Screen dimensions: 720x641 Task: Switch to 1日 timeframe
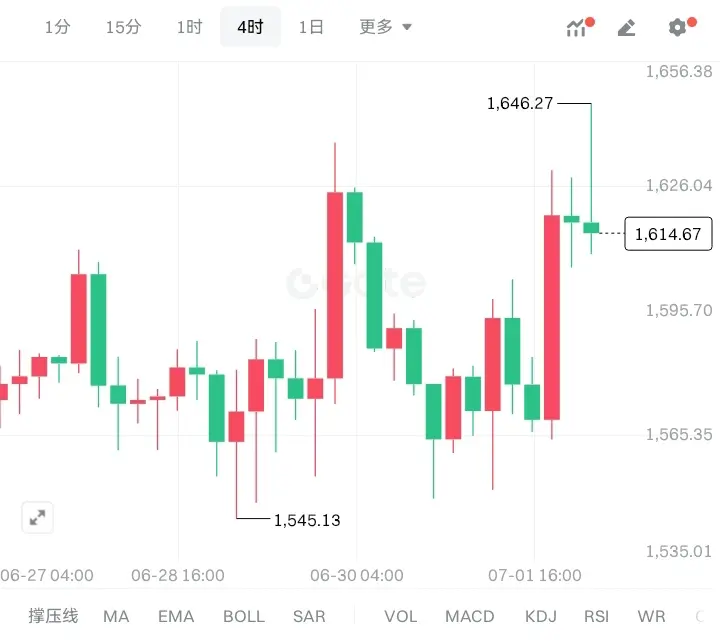[x=311, y=27]
